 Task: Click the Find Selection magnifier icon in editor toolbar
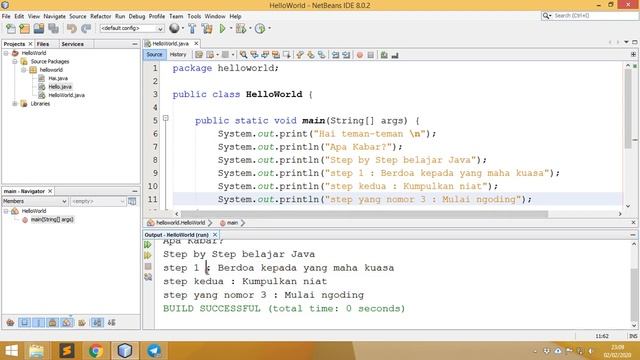243,55
